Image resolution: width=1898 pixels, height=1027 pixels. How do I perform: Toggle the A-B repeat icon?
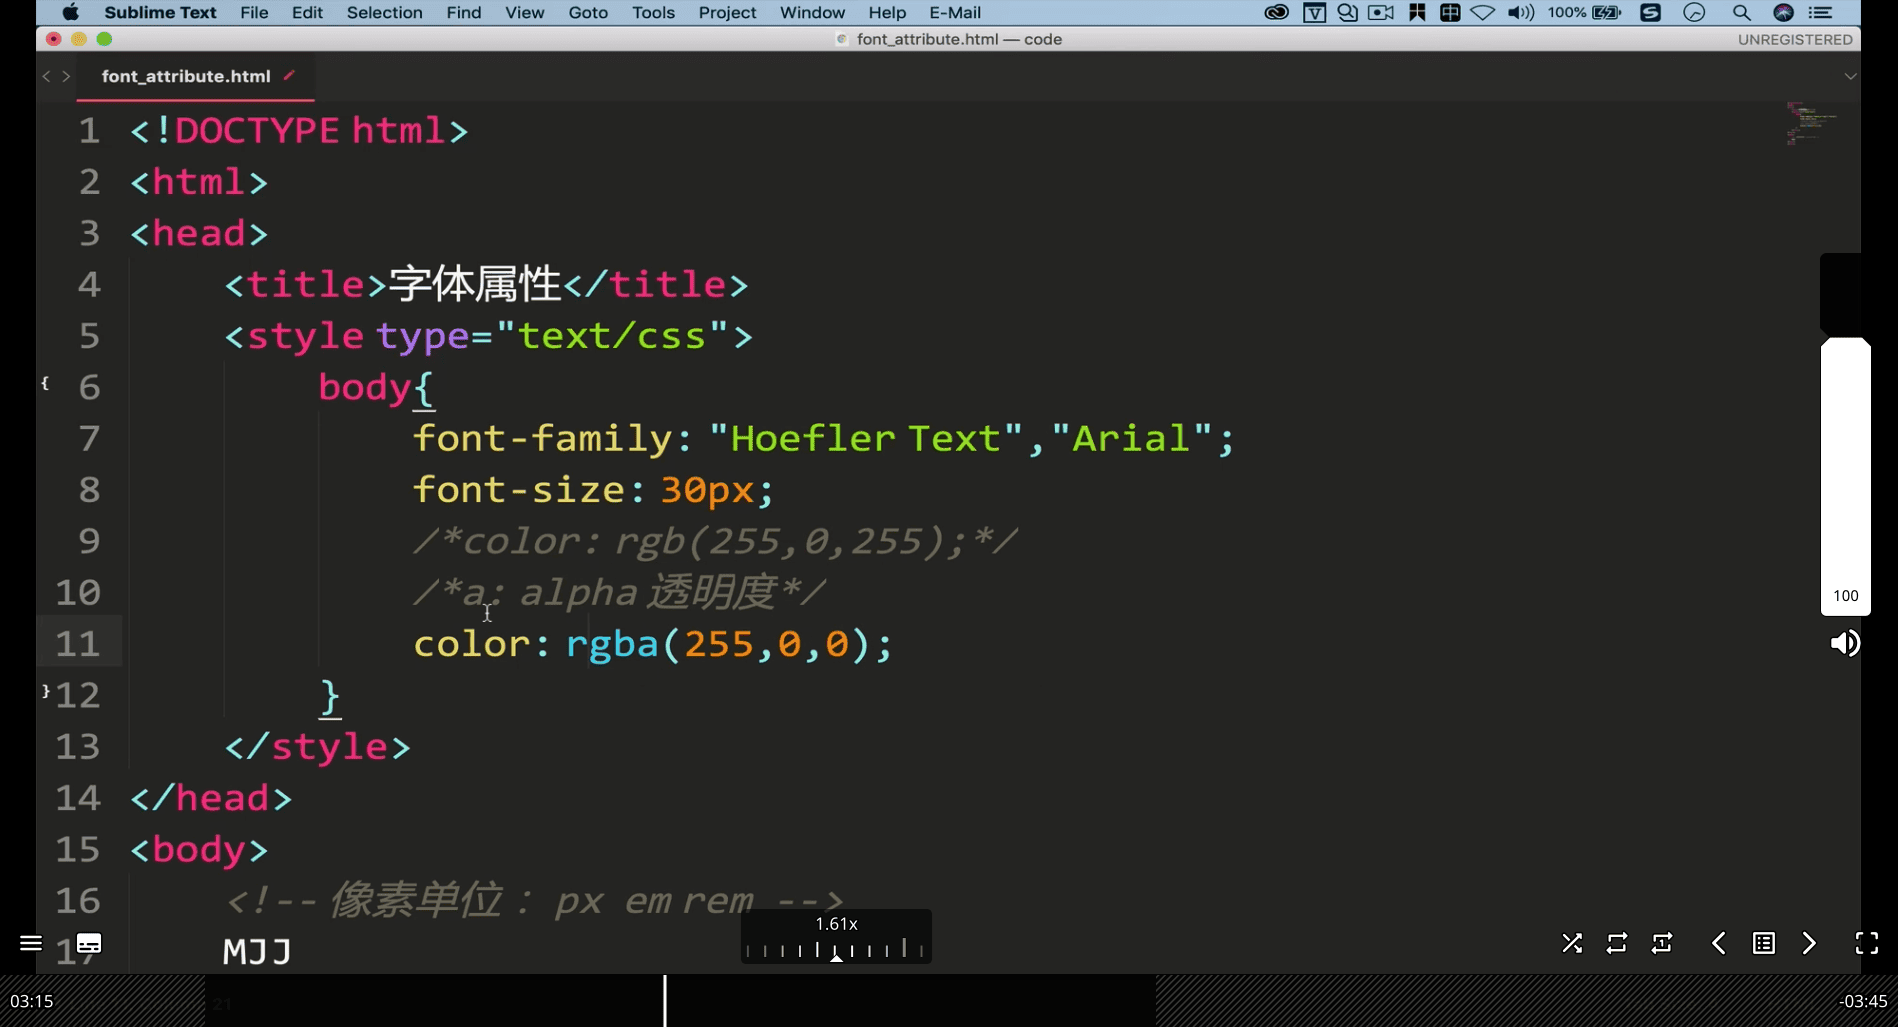[x=1662, y=943]
